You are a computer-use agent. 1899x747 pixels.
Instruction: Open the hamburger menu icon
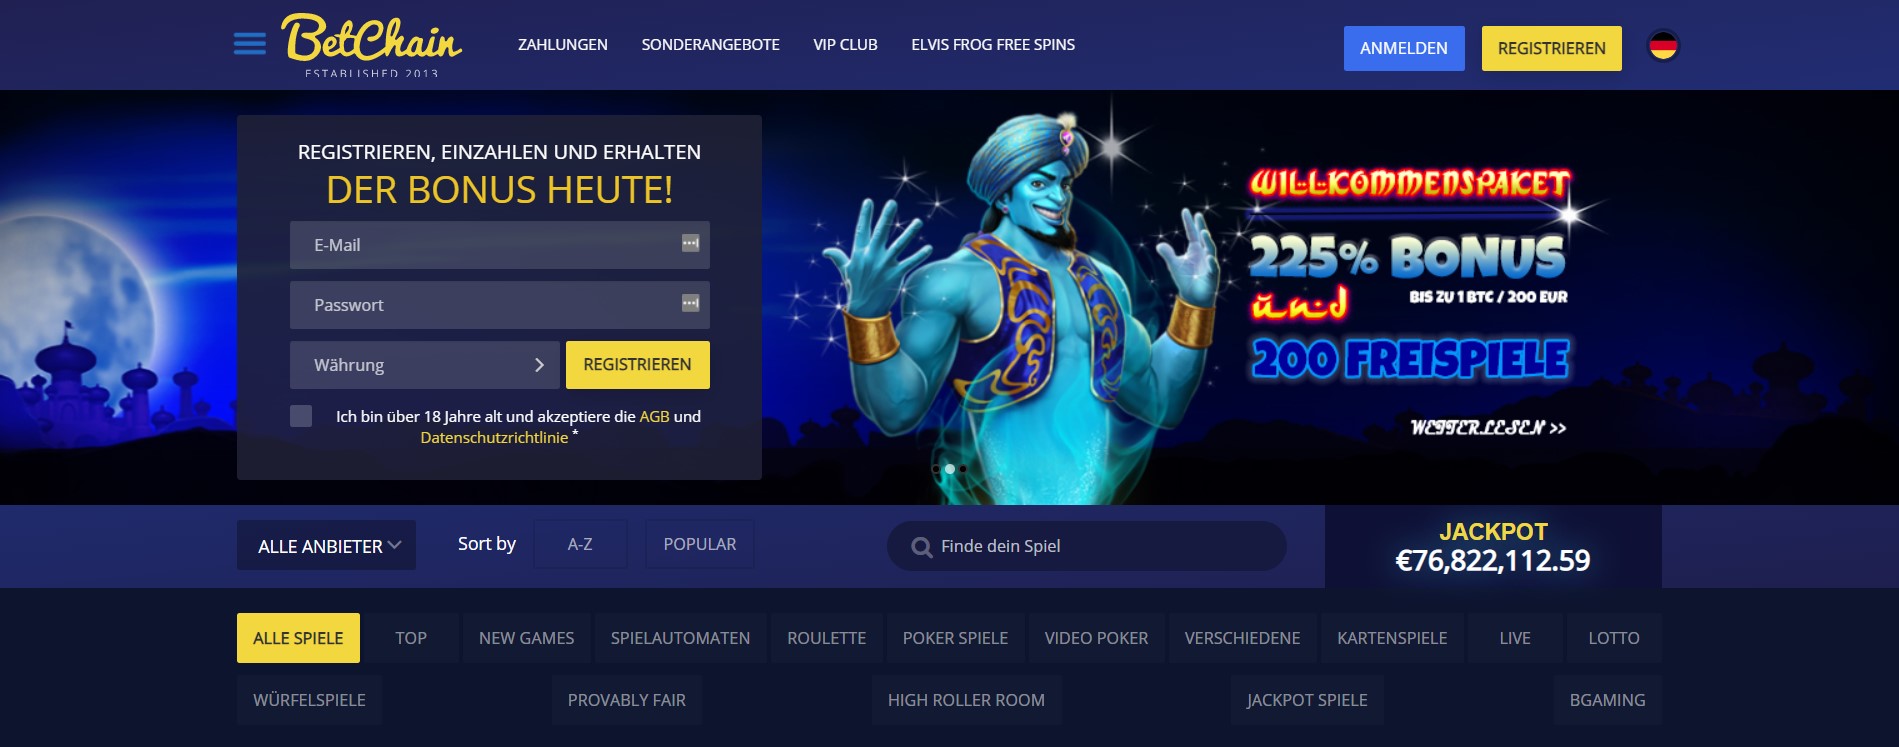pyautogui.click(x=249, y=43)
